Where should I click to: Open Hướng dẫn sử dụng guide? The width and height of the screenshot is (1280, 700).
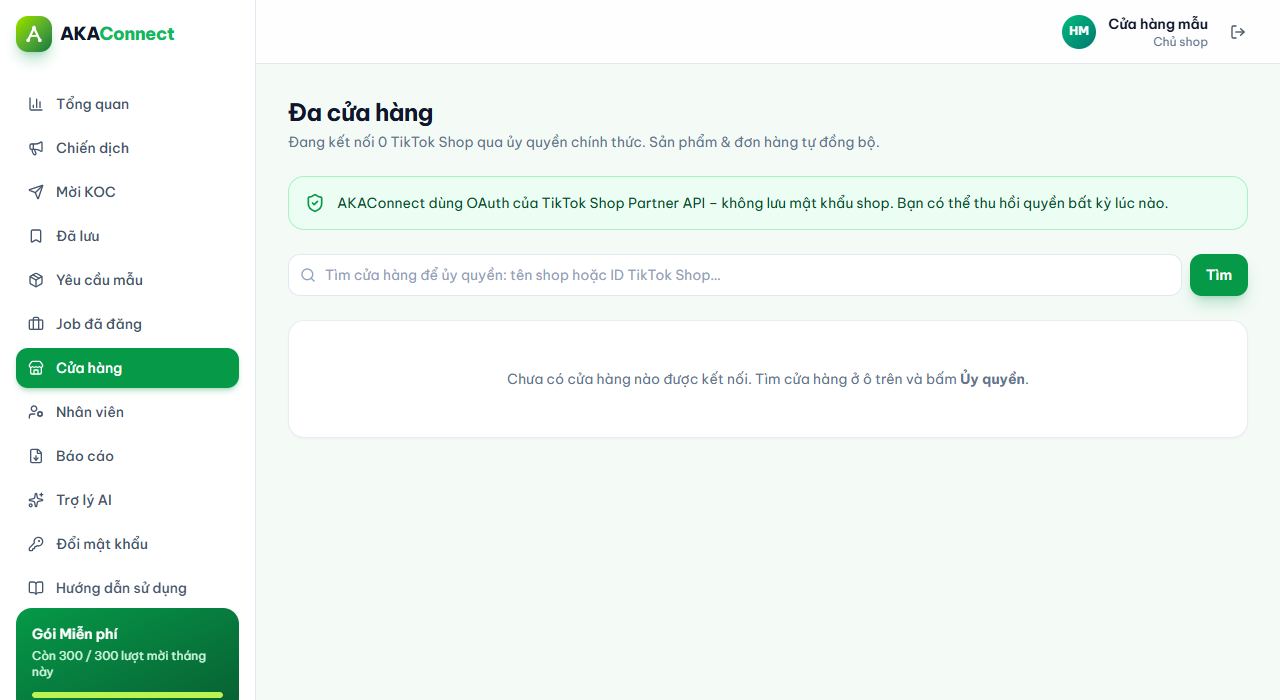pyautogui.click(x=127, y=588)
